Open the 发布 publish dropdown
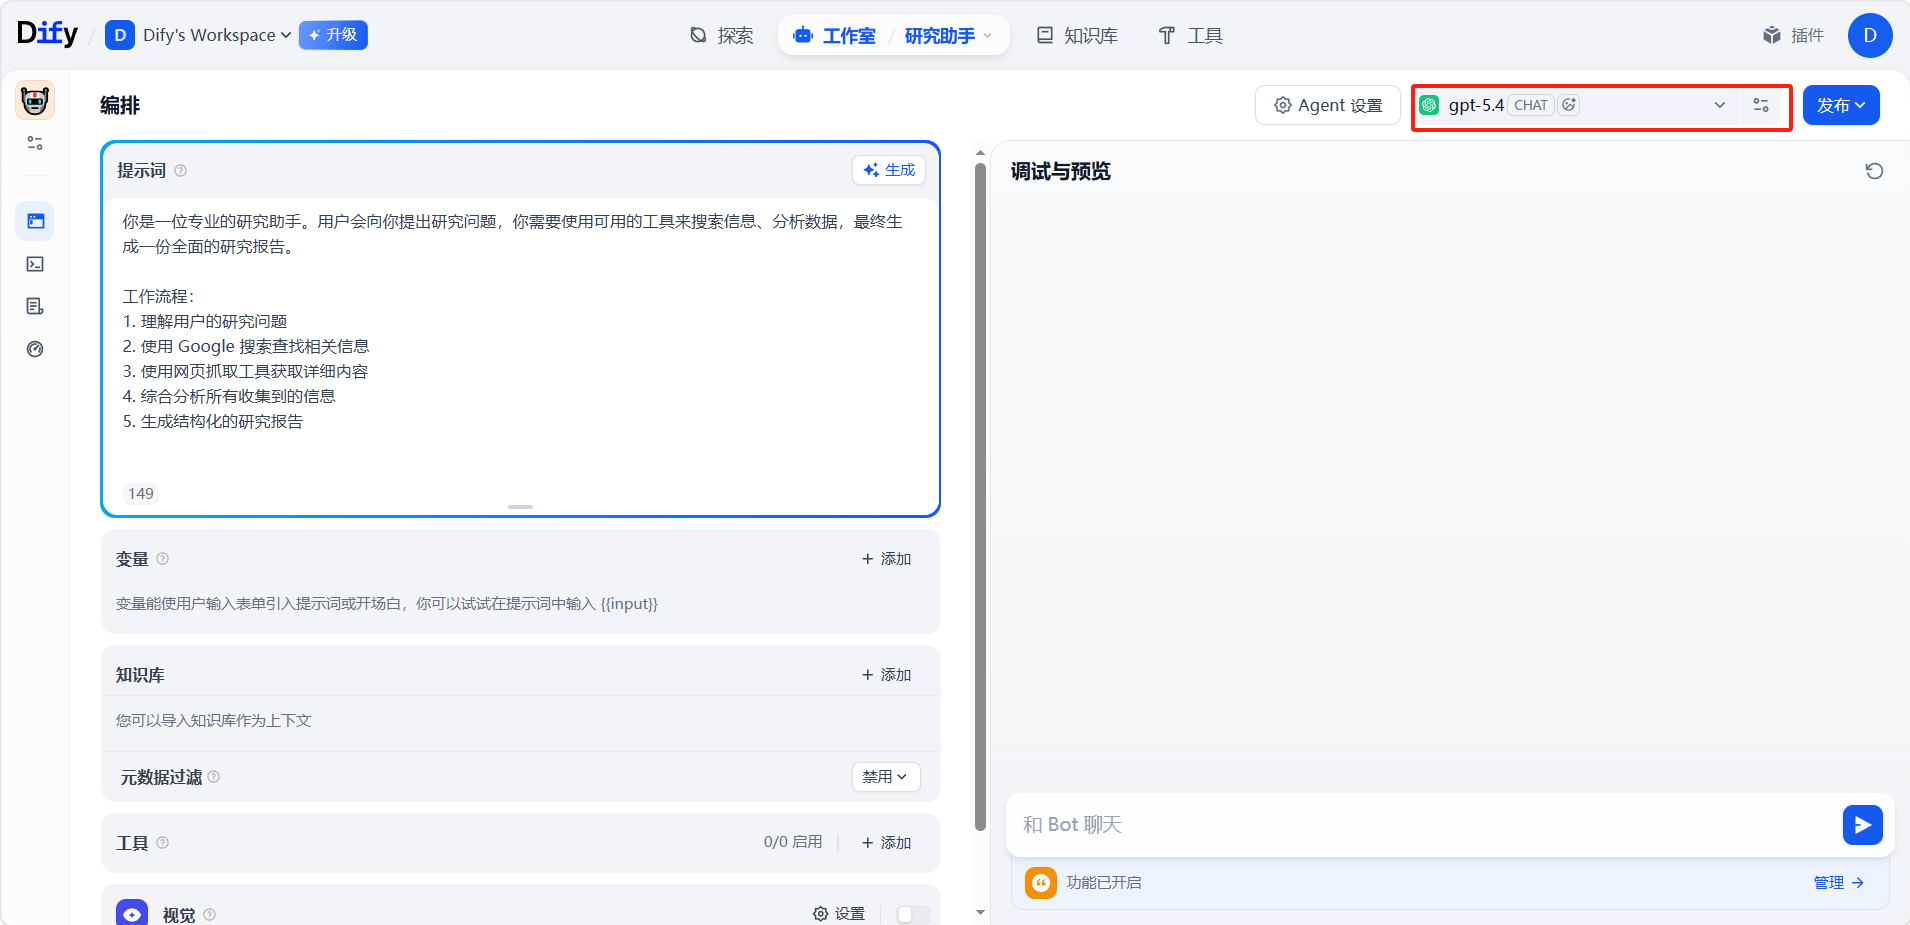 (x=1840, y=105)
